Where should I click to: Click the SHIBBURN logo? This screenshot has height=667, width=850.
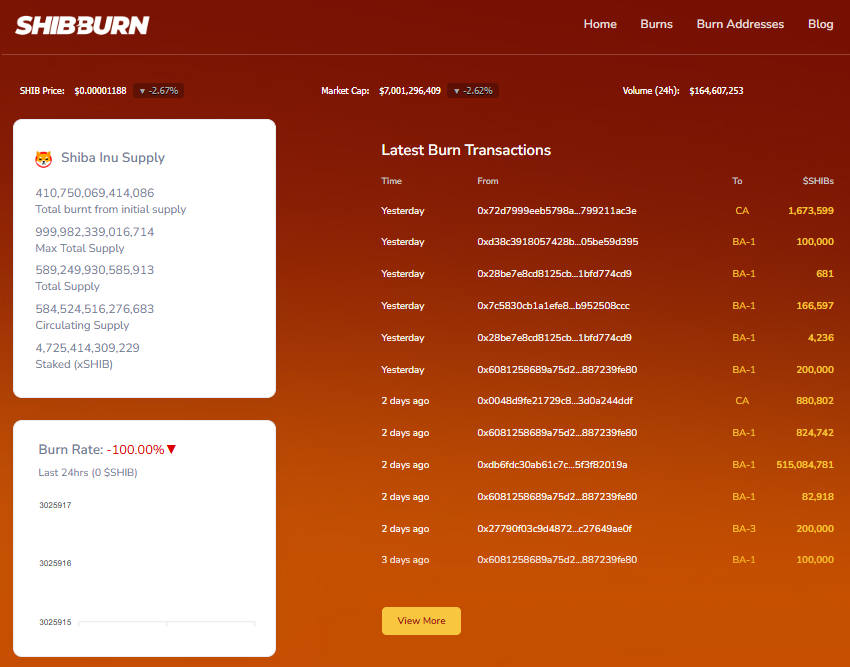click(82, 25)
